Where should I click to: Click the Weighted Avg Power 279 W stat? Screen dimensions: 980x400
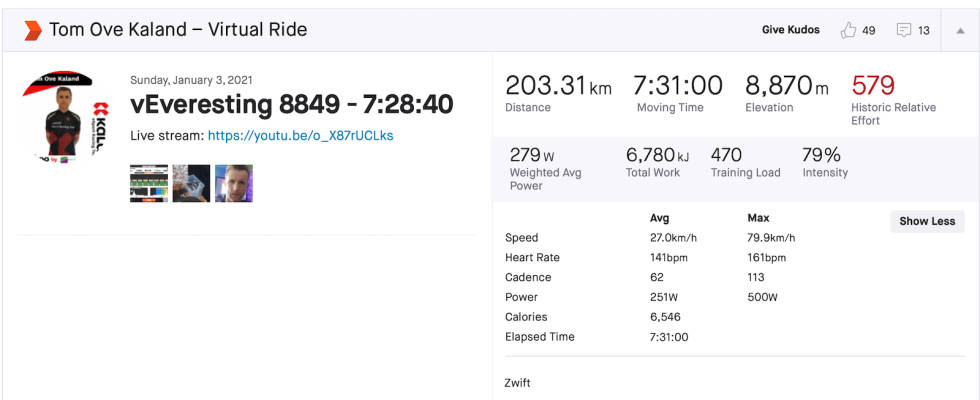[x=546, y=168]
